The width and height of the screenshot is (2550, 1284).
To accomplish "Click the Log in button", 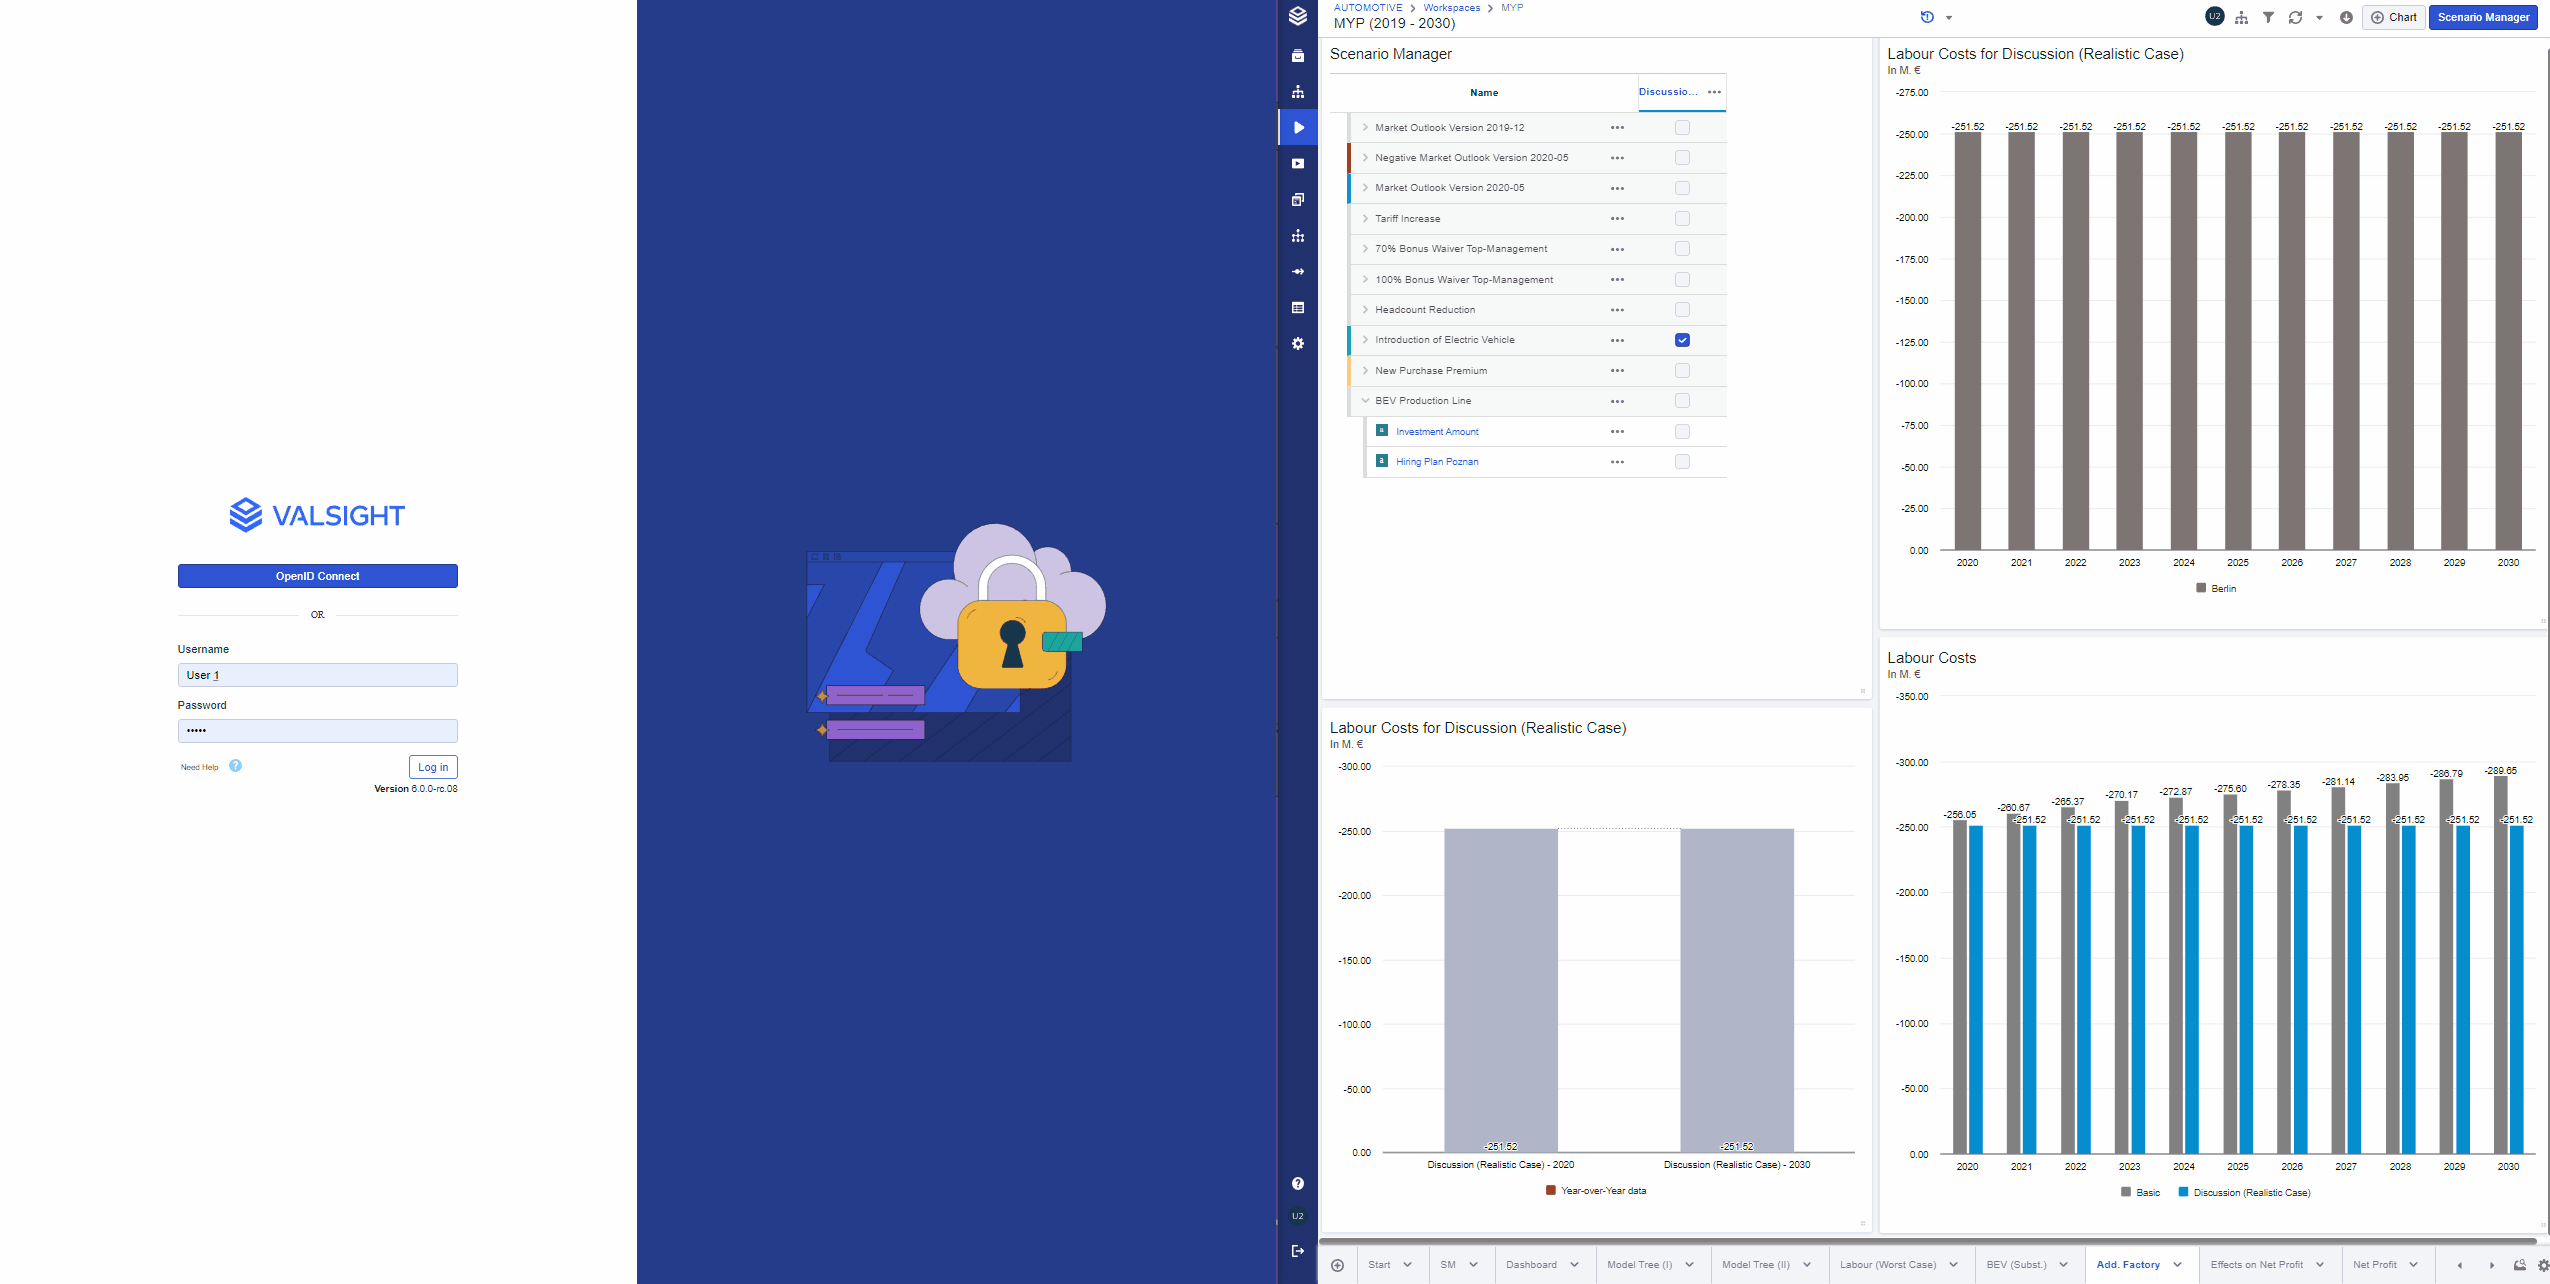I will tap(432, 767).
